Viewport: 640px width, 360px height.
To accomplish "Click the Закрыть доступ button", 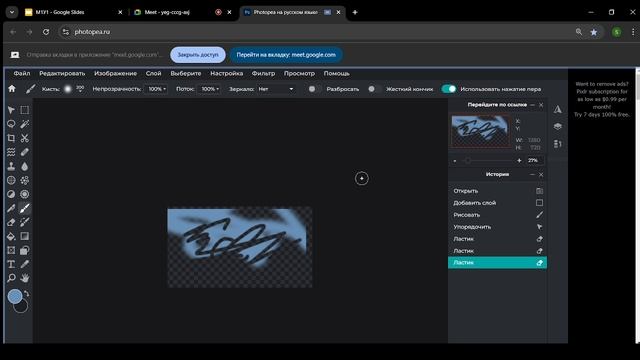I will pos(198,55).
